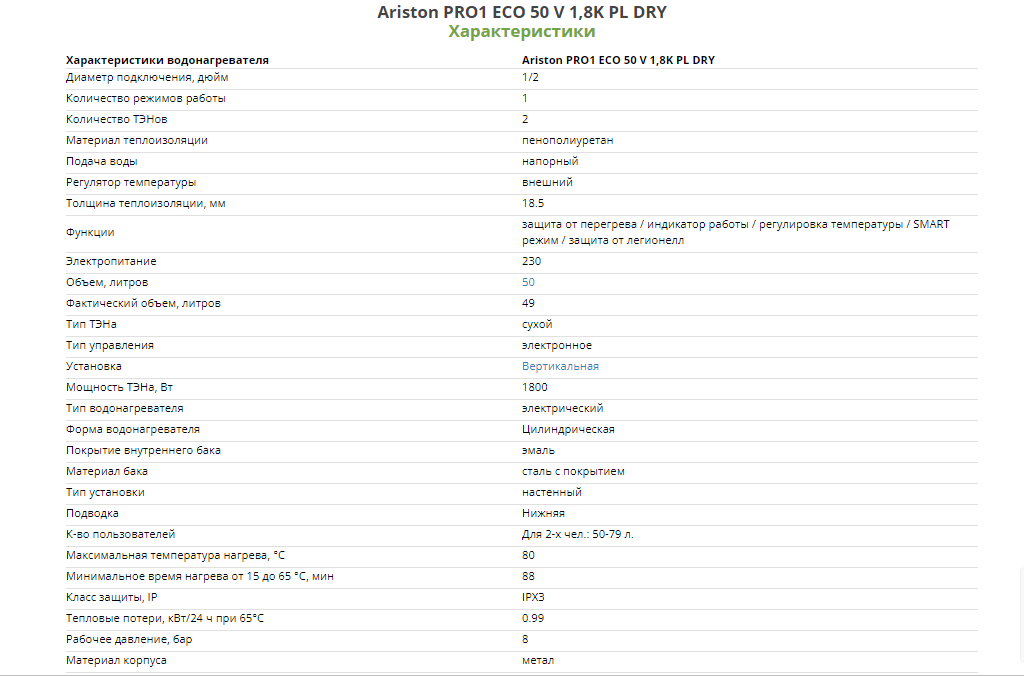Click the 'сталь с покрытием' tank material value
1024x676 pixels.
[573, 471]
